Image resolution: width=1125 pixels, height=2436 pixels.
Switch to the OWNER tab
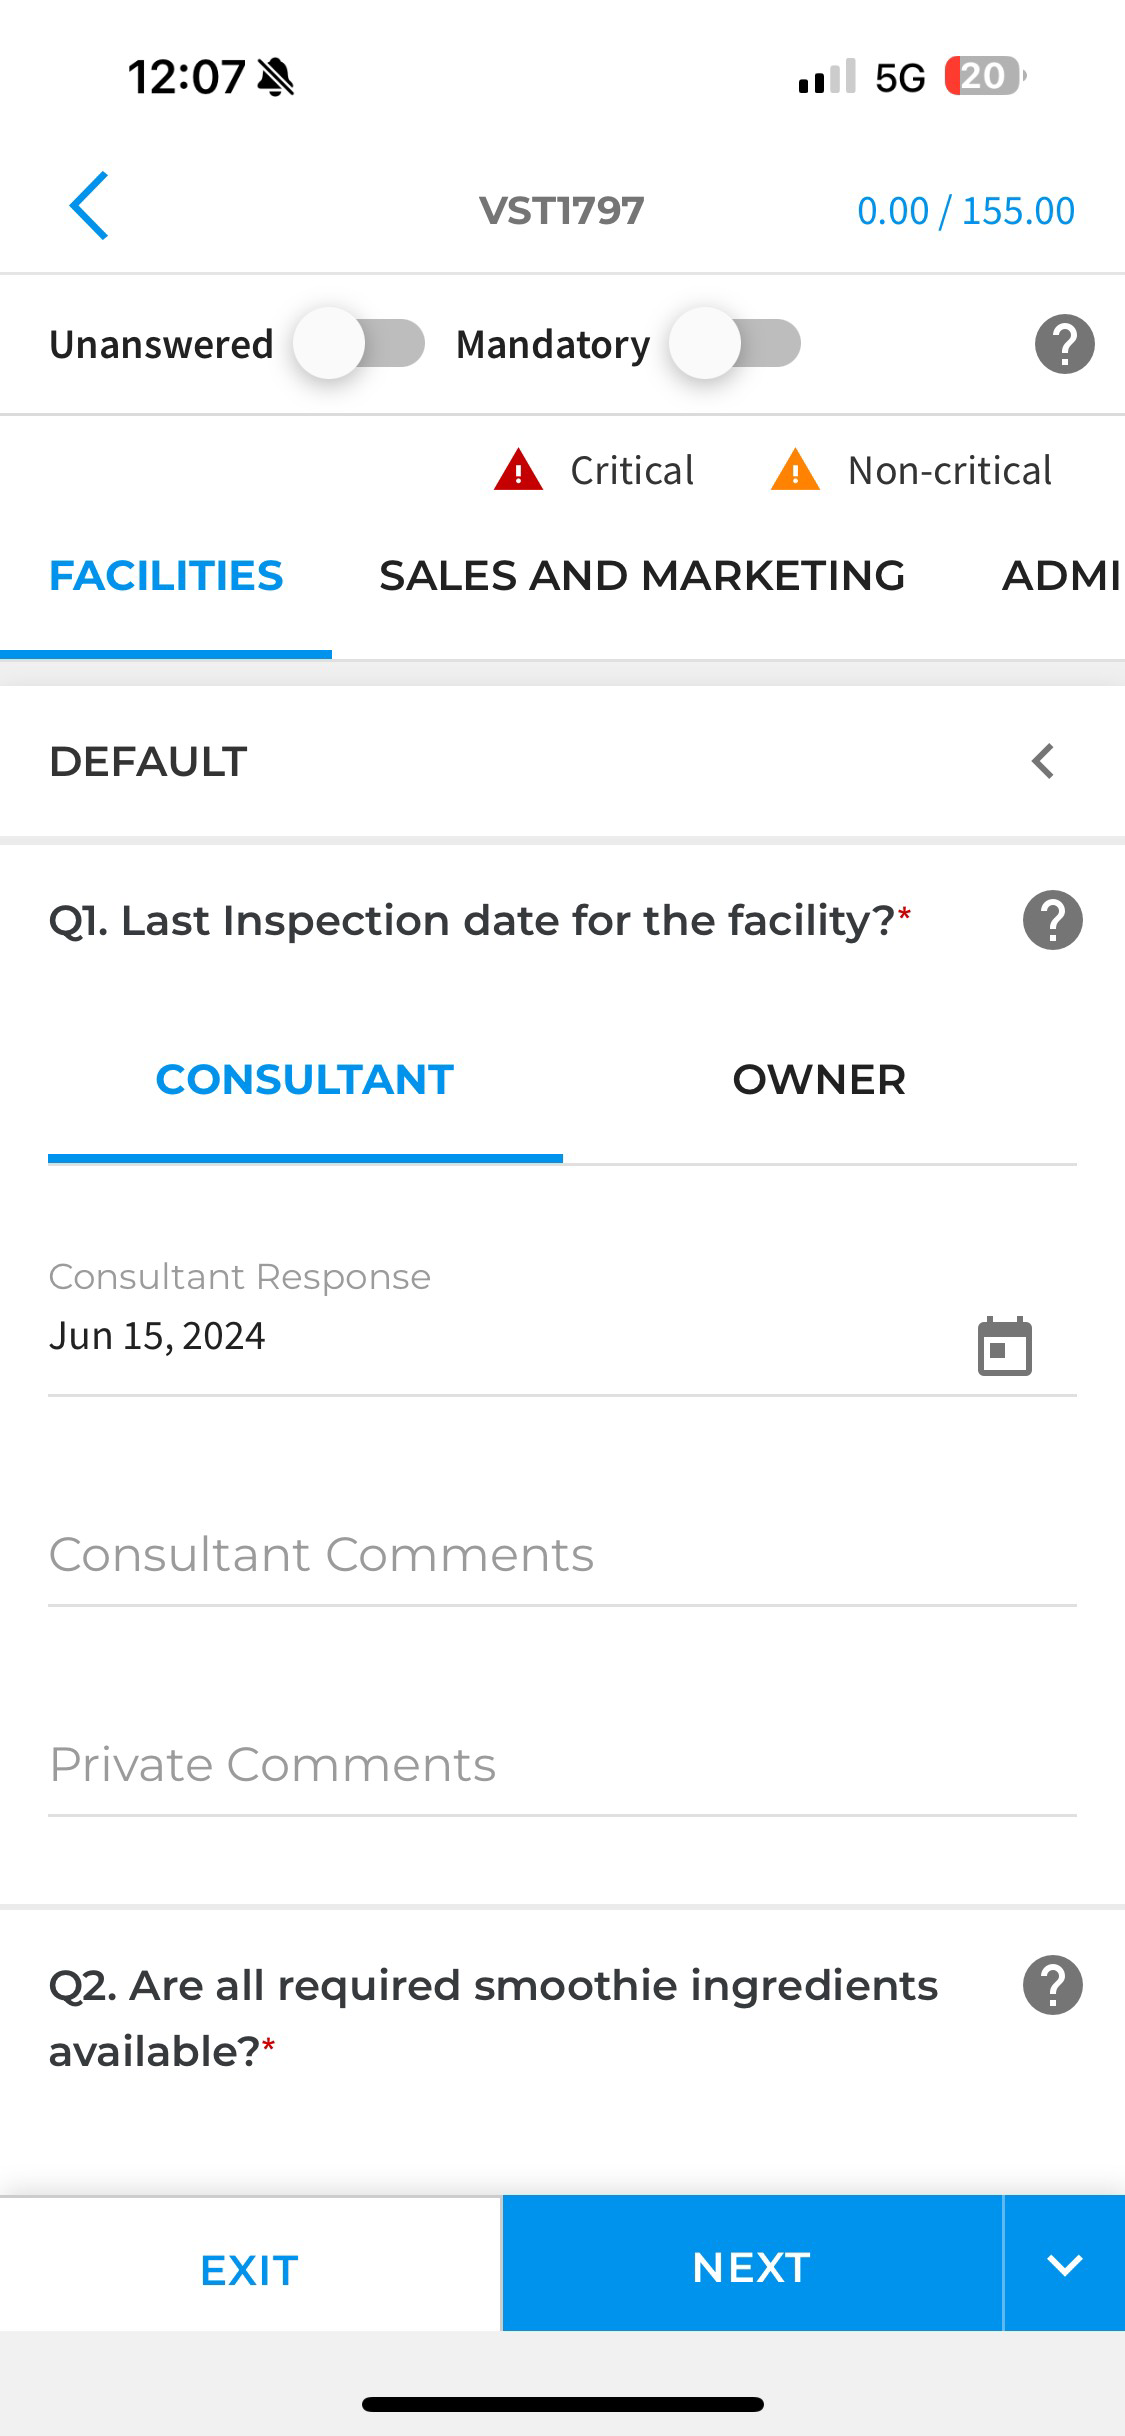pyautogui.click(x=819, y=1080)
